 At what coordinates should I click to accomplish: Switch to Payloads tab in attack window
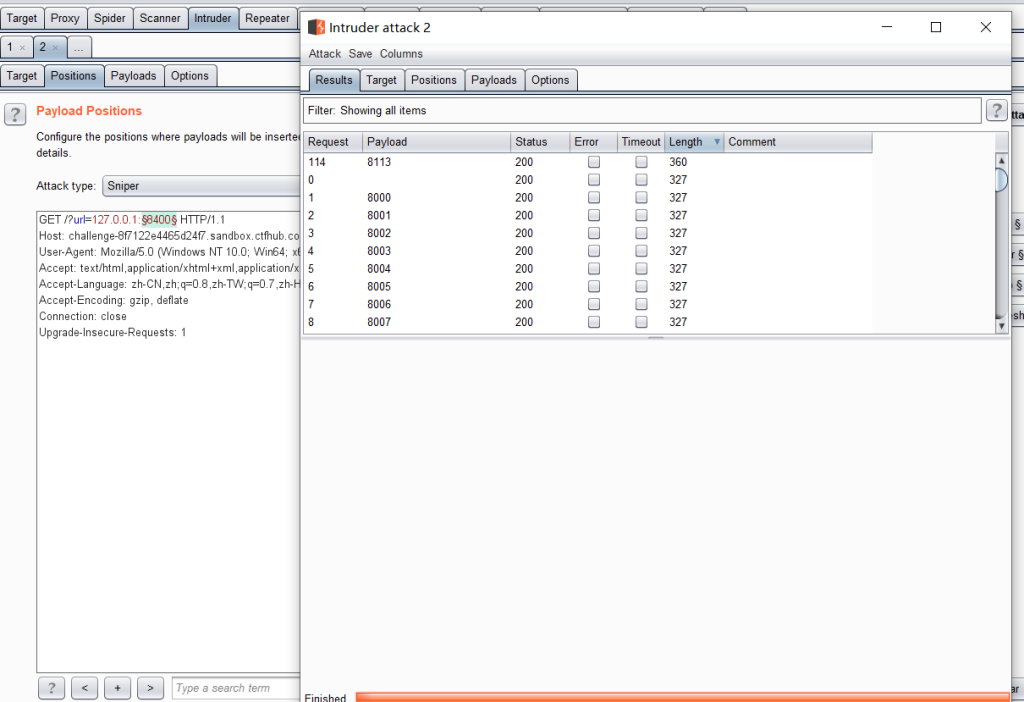(x=494, y=80)
